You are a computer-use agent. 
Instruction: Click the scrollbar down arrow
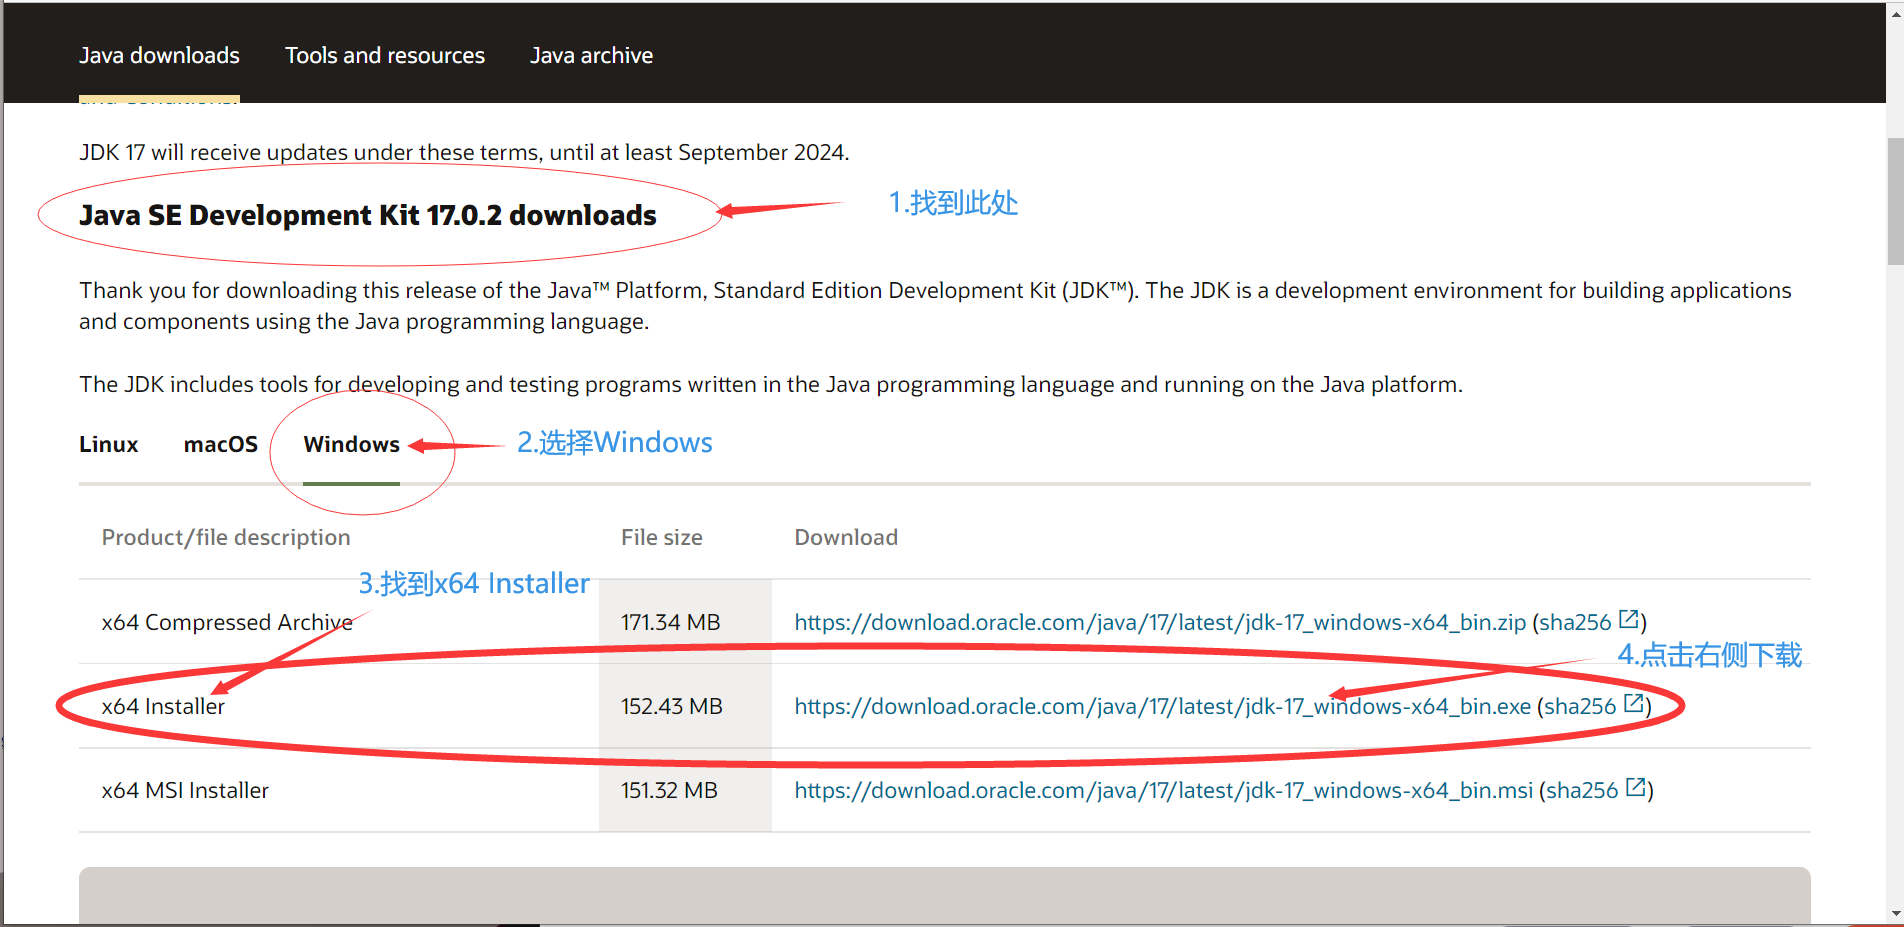[x=1895, y=915]
